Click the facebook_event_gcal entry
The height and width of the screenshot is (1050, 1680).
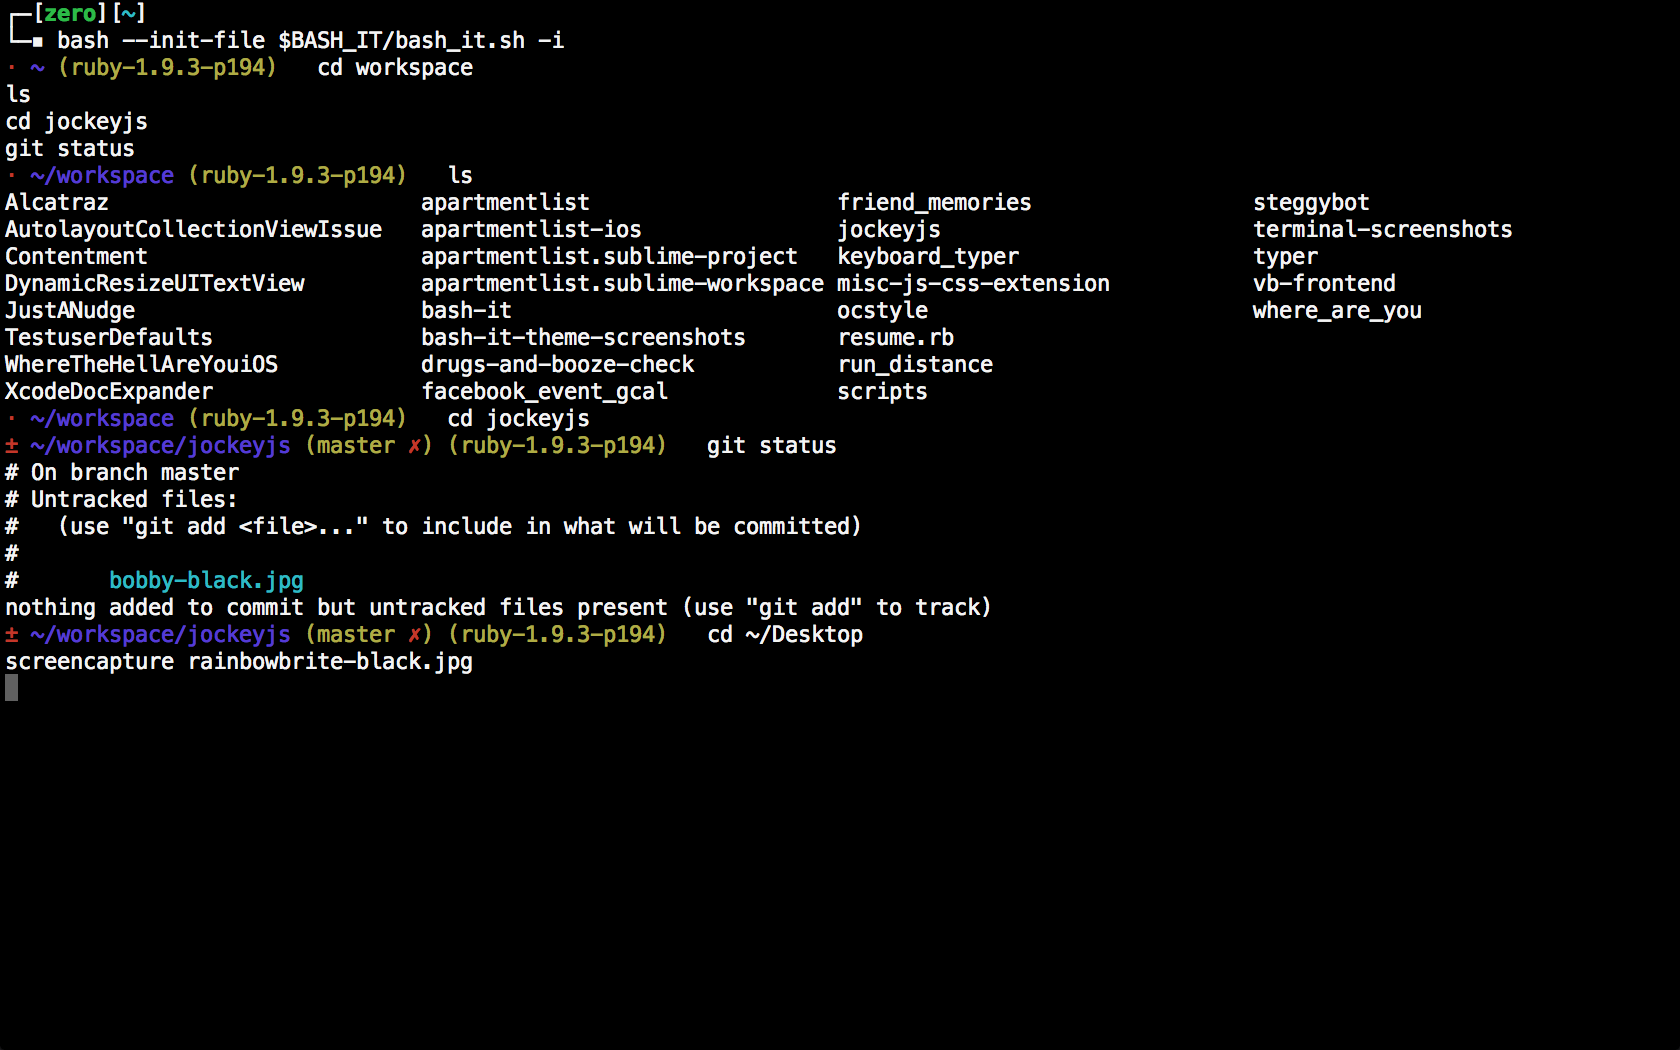(x=544, y=391)
